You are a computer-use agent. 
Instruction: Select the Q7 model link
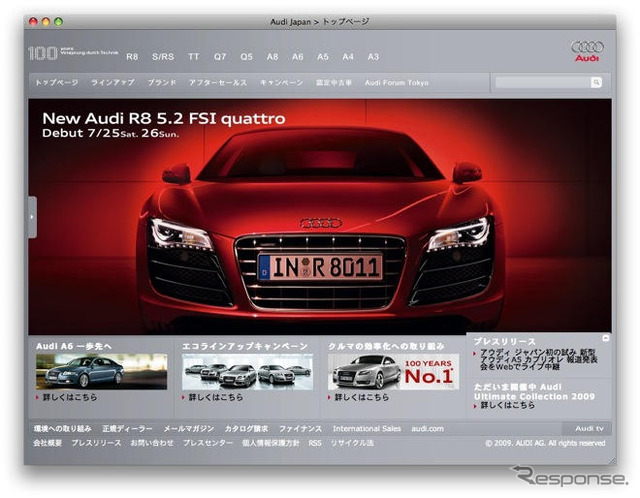pos(220,57)
